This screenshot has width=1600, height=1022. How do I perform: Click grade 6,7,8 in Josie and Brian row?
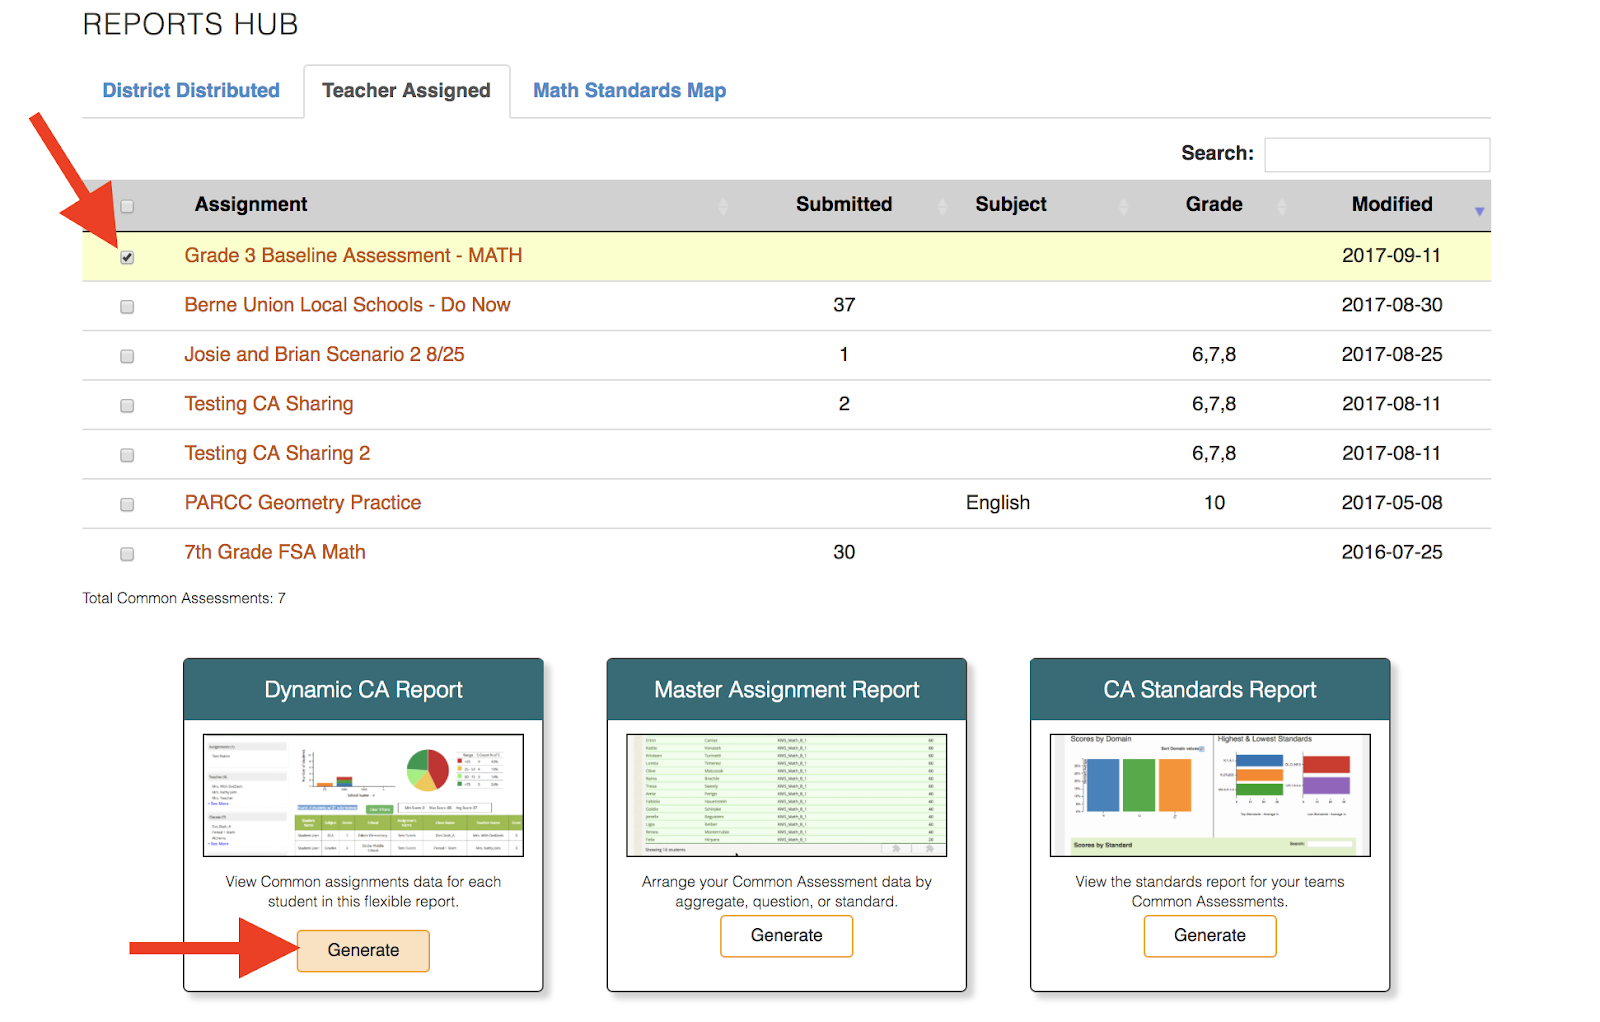1214,355
